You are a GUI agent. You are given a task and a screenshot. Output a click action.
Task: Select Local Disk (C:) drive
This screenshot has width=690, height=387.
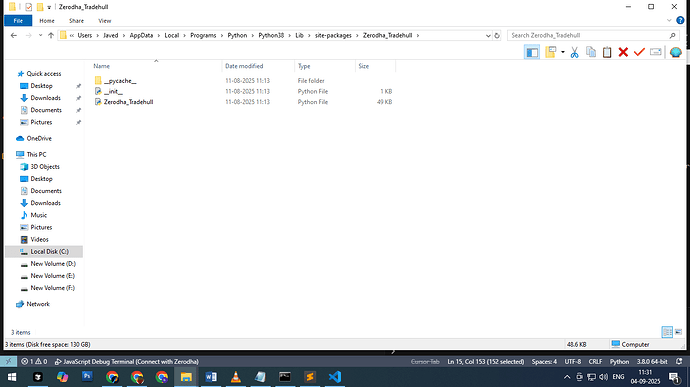[49, 251]
